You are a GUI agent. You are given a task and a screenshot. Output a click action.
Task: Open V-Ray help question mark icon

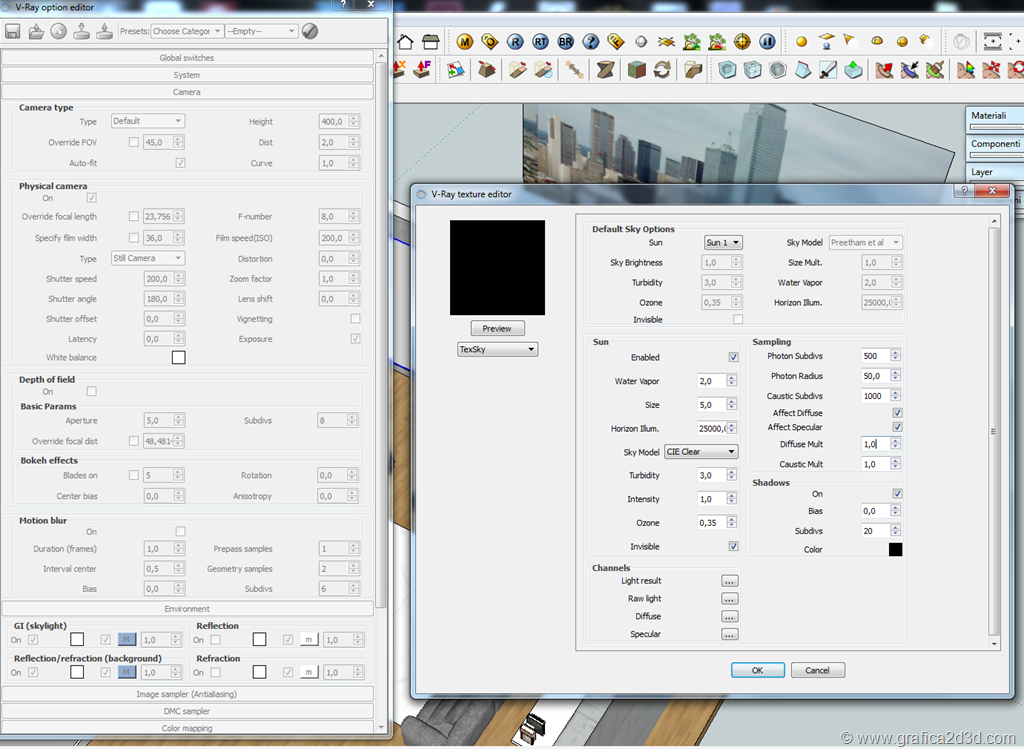591,42
